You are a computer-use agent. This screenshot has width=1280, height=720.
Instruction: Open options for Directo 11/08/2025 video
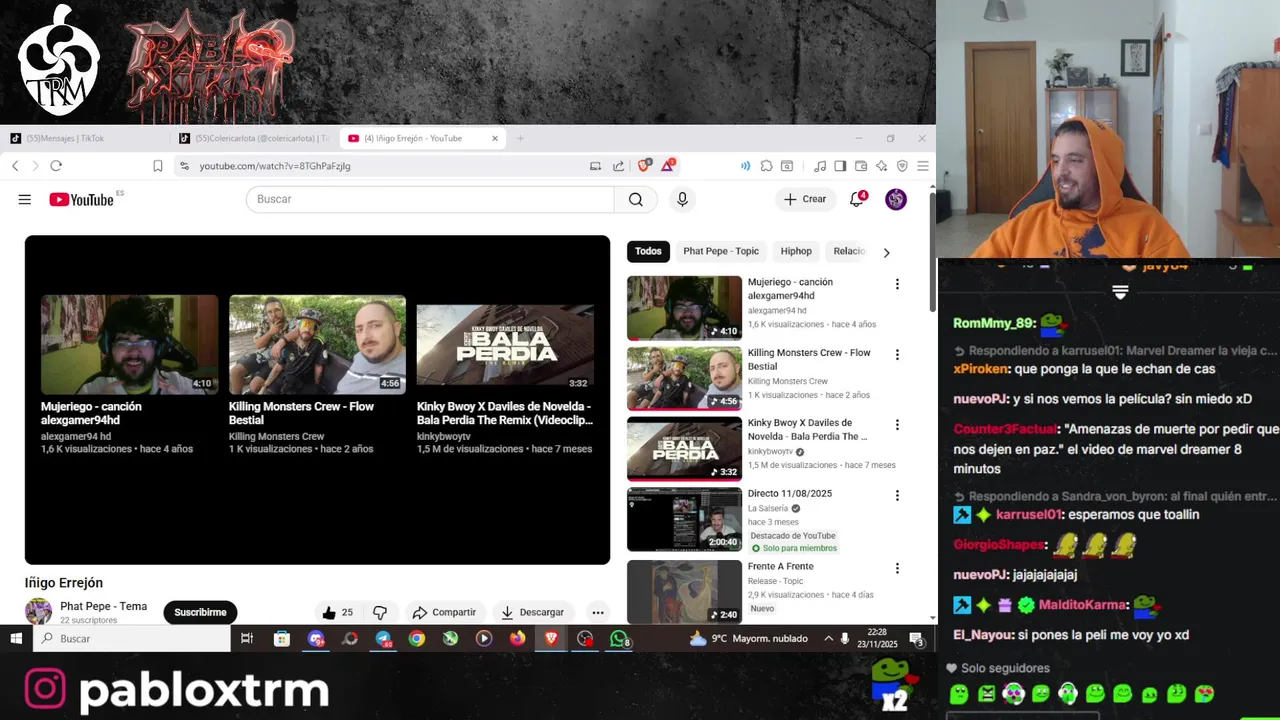[897, 495]
